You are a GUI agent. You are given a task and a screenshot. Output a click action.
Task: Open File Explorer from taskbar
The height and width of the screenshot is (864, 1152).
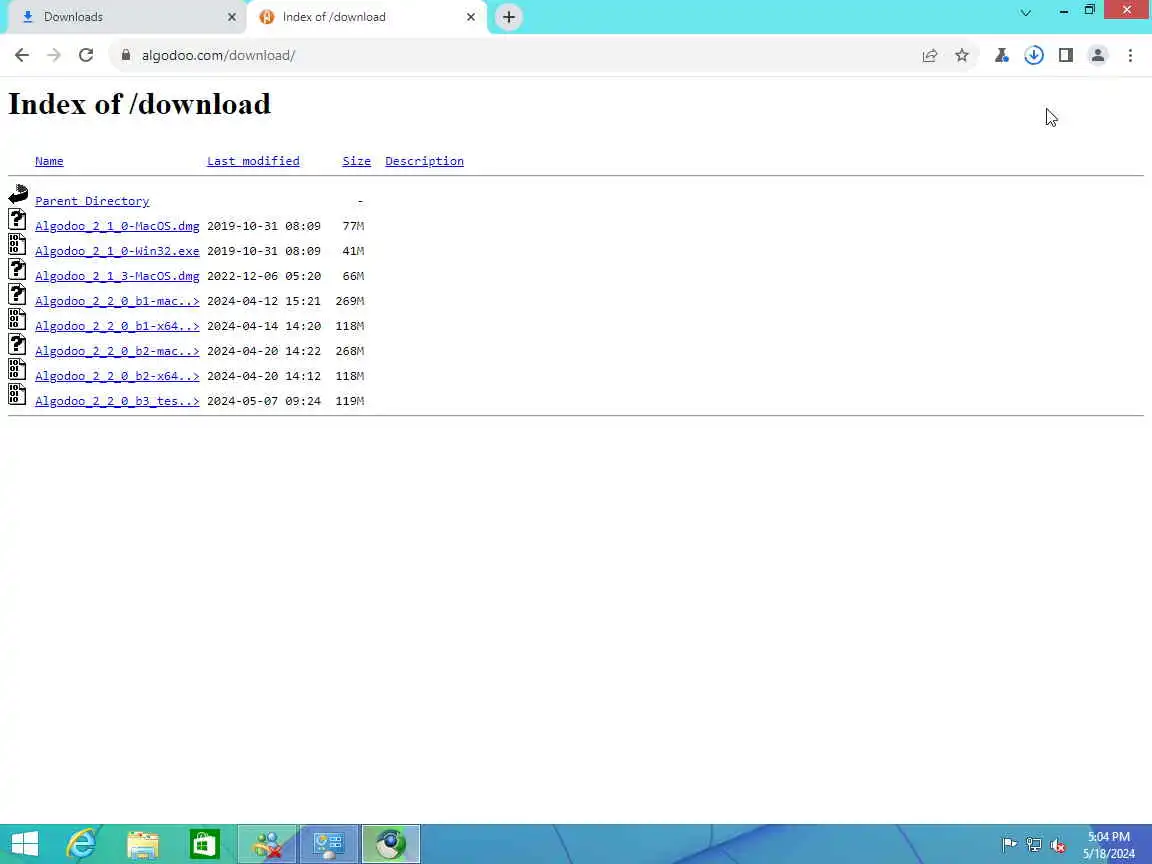(143, 844)
